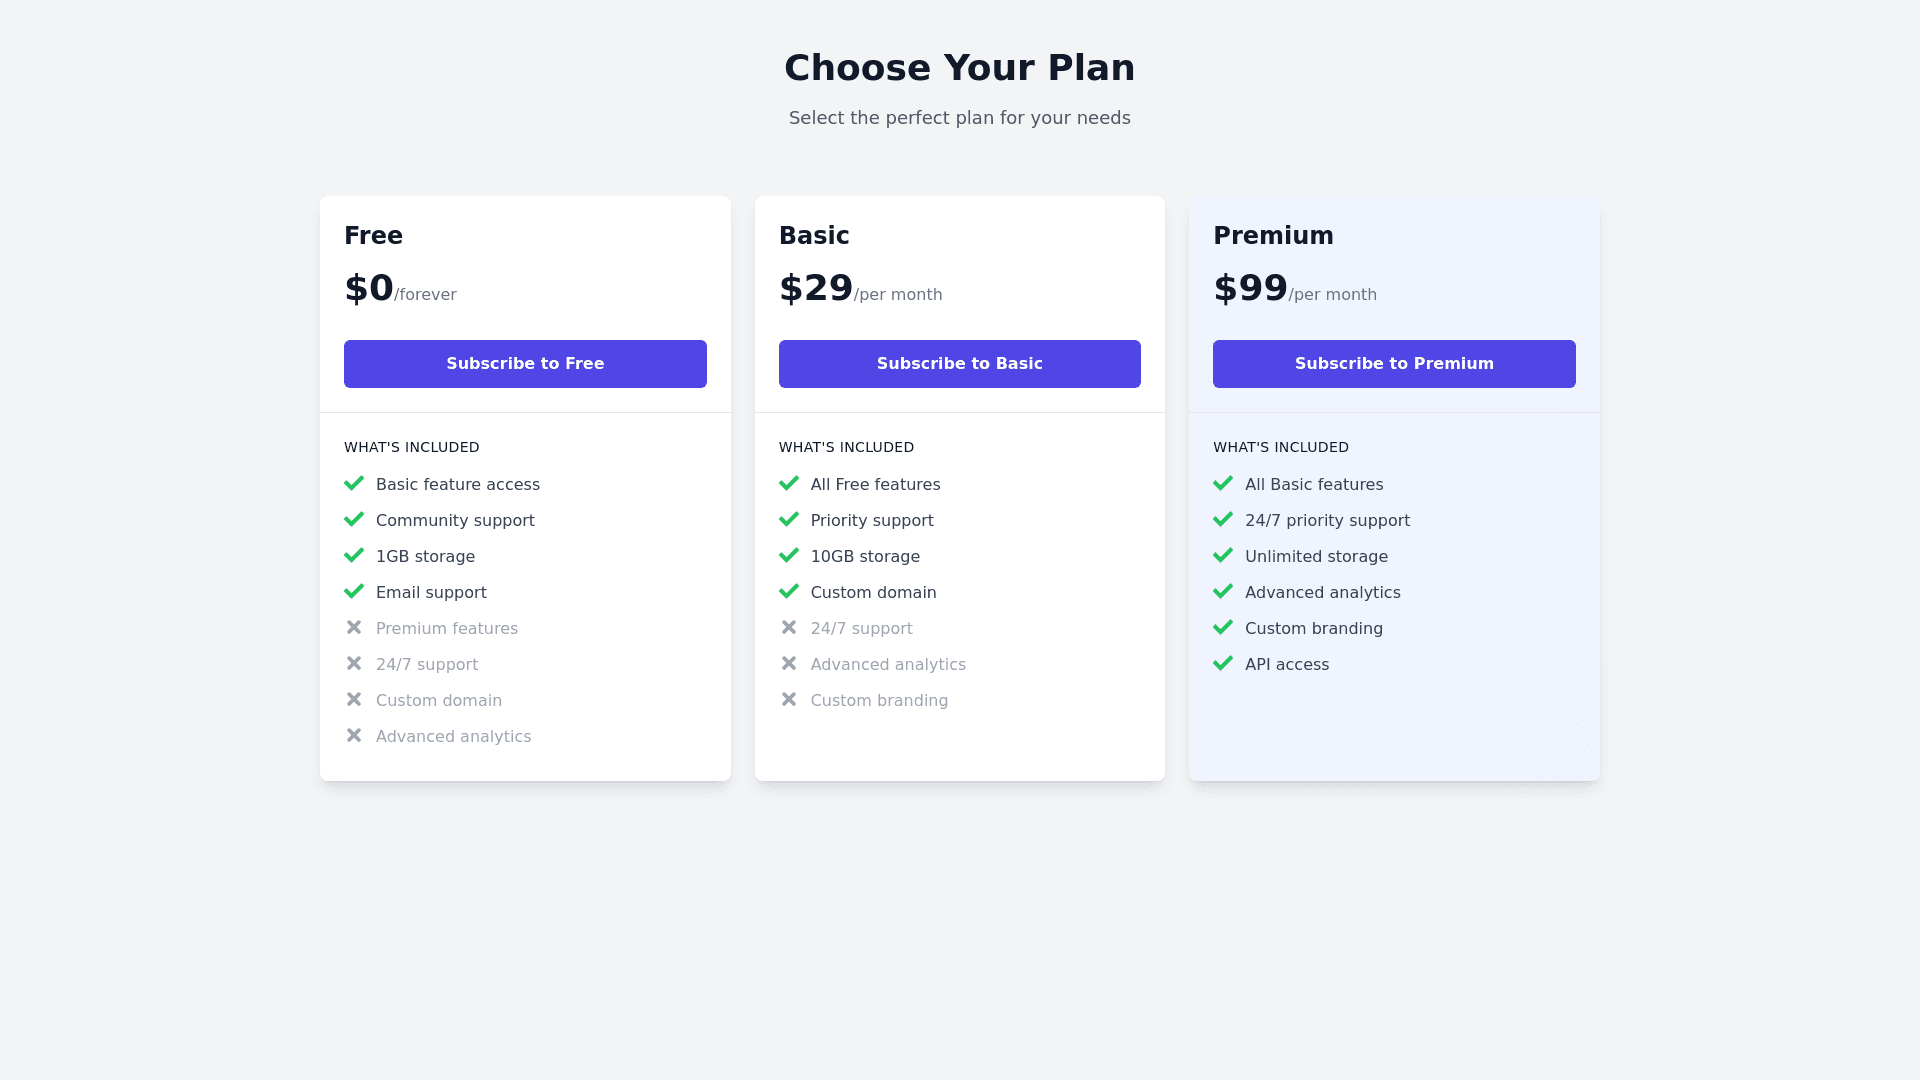Select the check icon next to 10GB storage
This screenshot has height=1080, width=1920.
click(789, 556)
